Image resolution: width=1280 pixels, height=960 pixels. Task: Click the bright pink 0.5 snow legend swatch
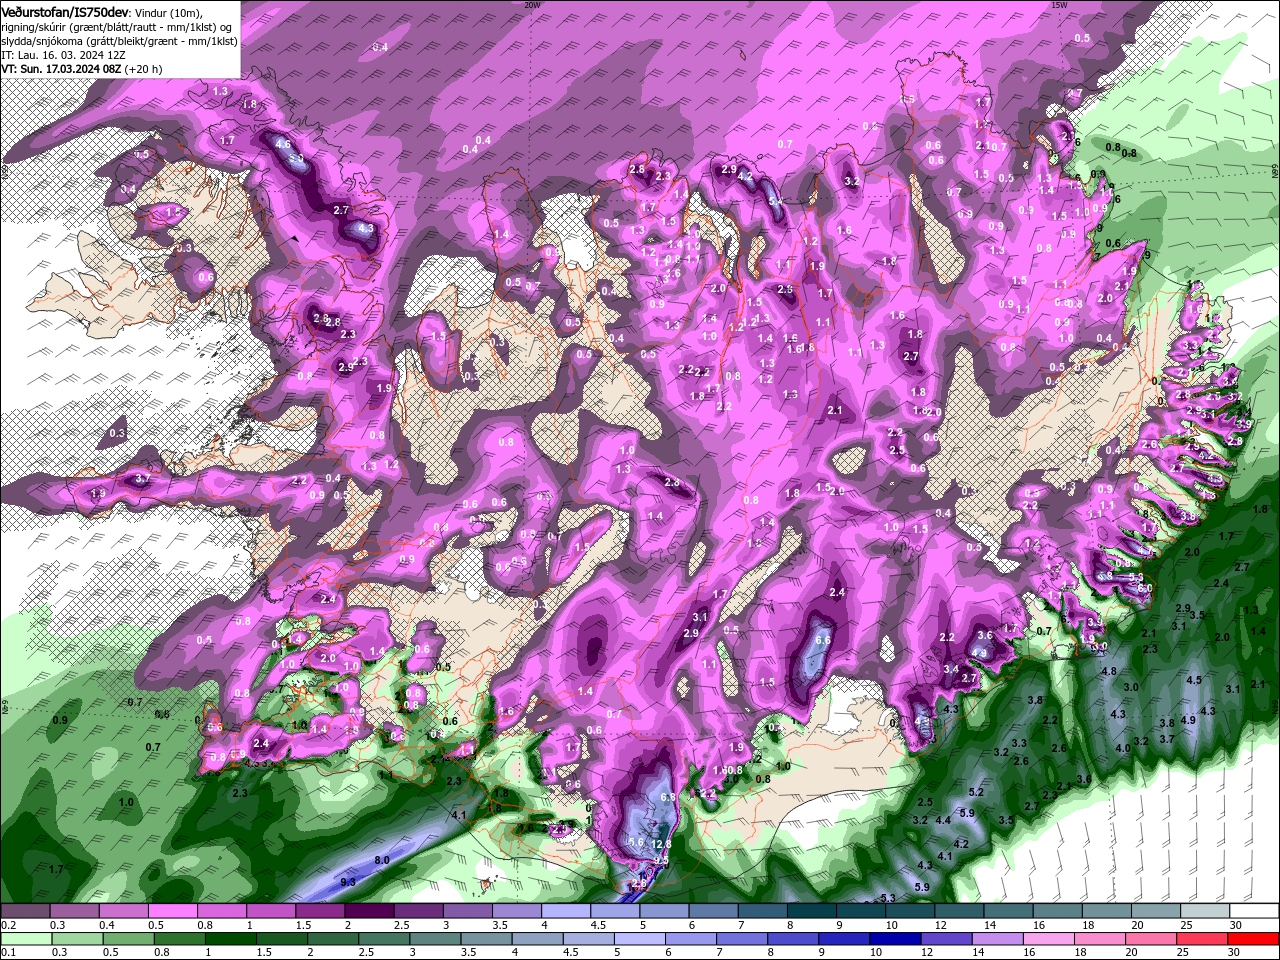[x=172, y=911]
